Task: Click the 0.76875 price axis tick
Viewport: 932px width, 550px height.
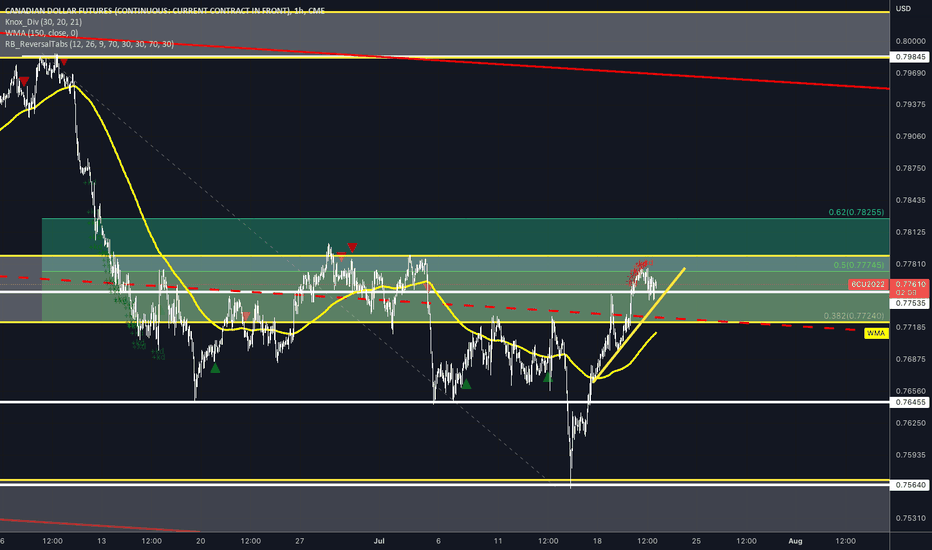Action: point(911,360)
